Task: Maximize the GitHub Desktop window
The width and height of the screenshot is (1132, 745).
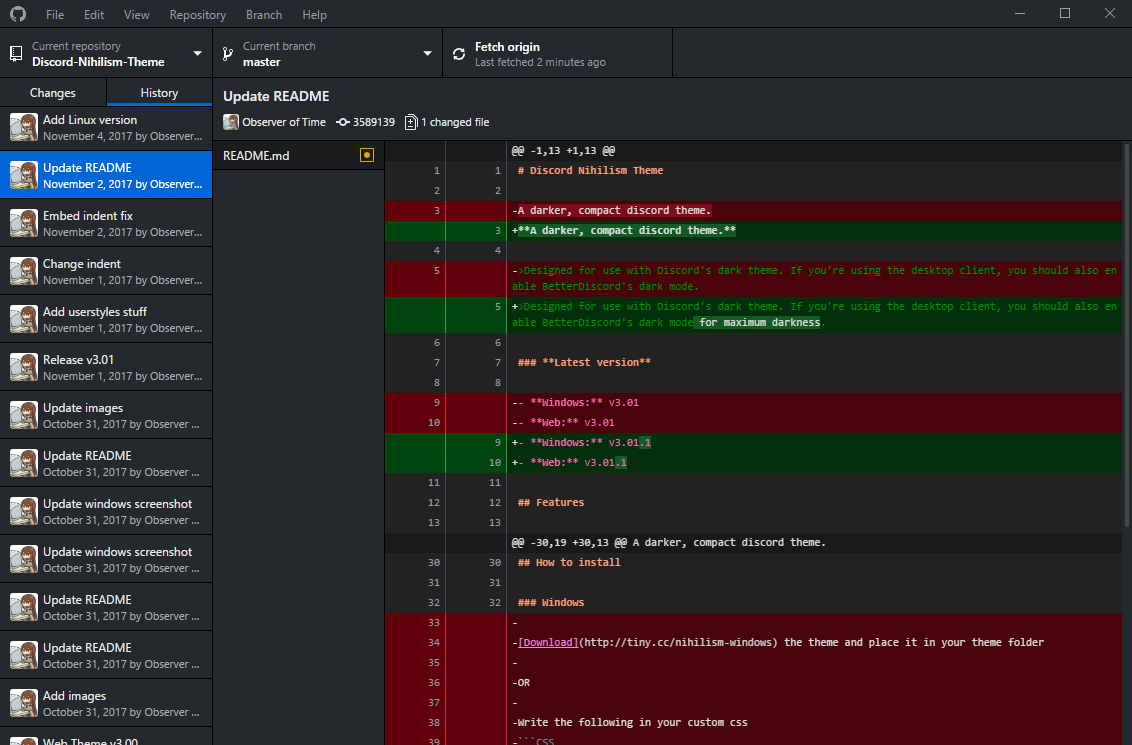Action: click(x=1065, y=14)
